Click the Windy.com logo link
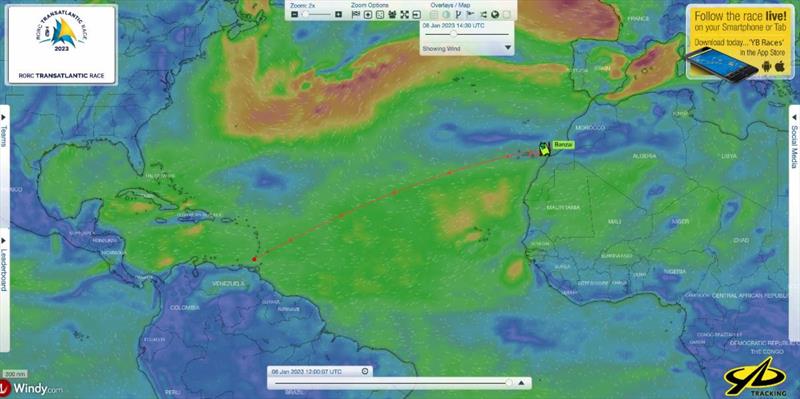This screenshot has width=800, height=399. [x=32, y=388]
